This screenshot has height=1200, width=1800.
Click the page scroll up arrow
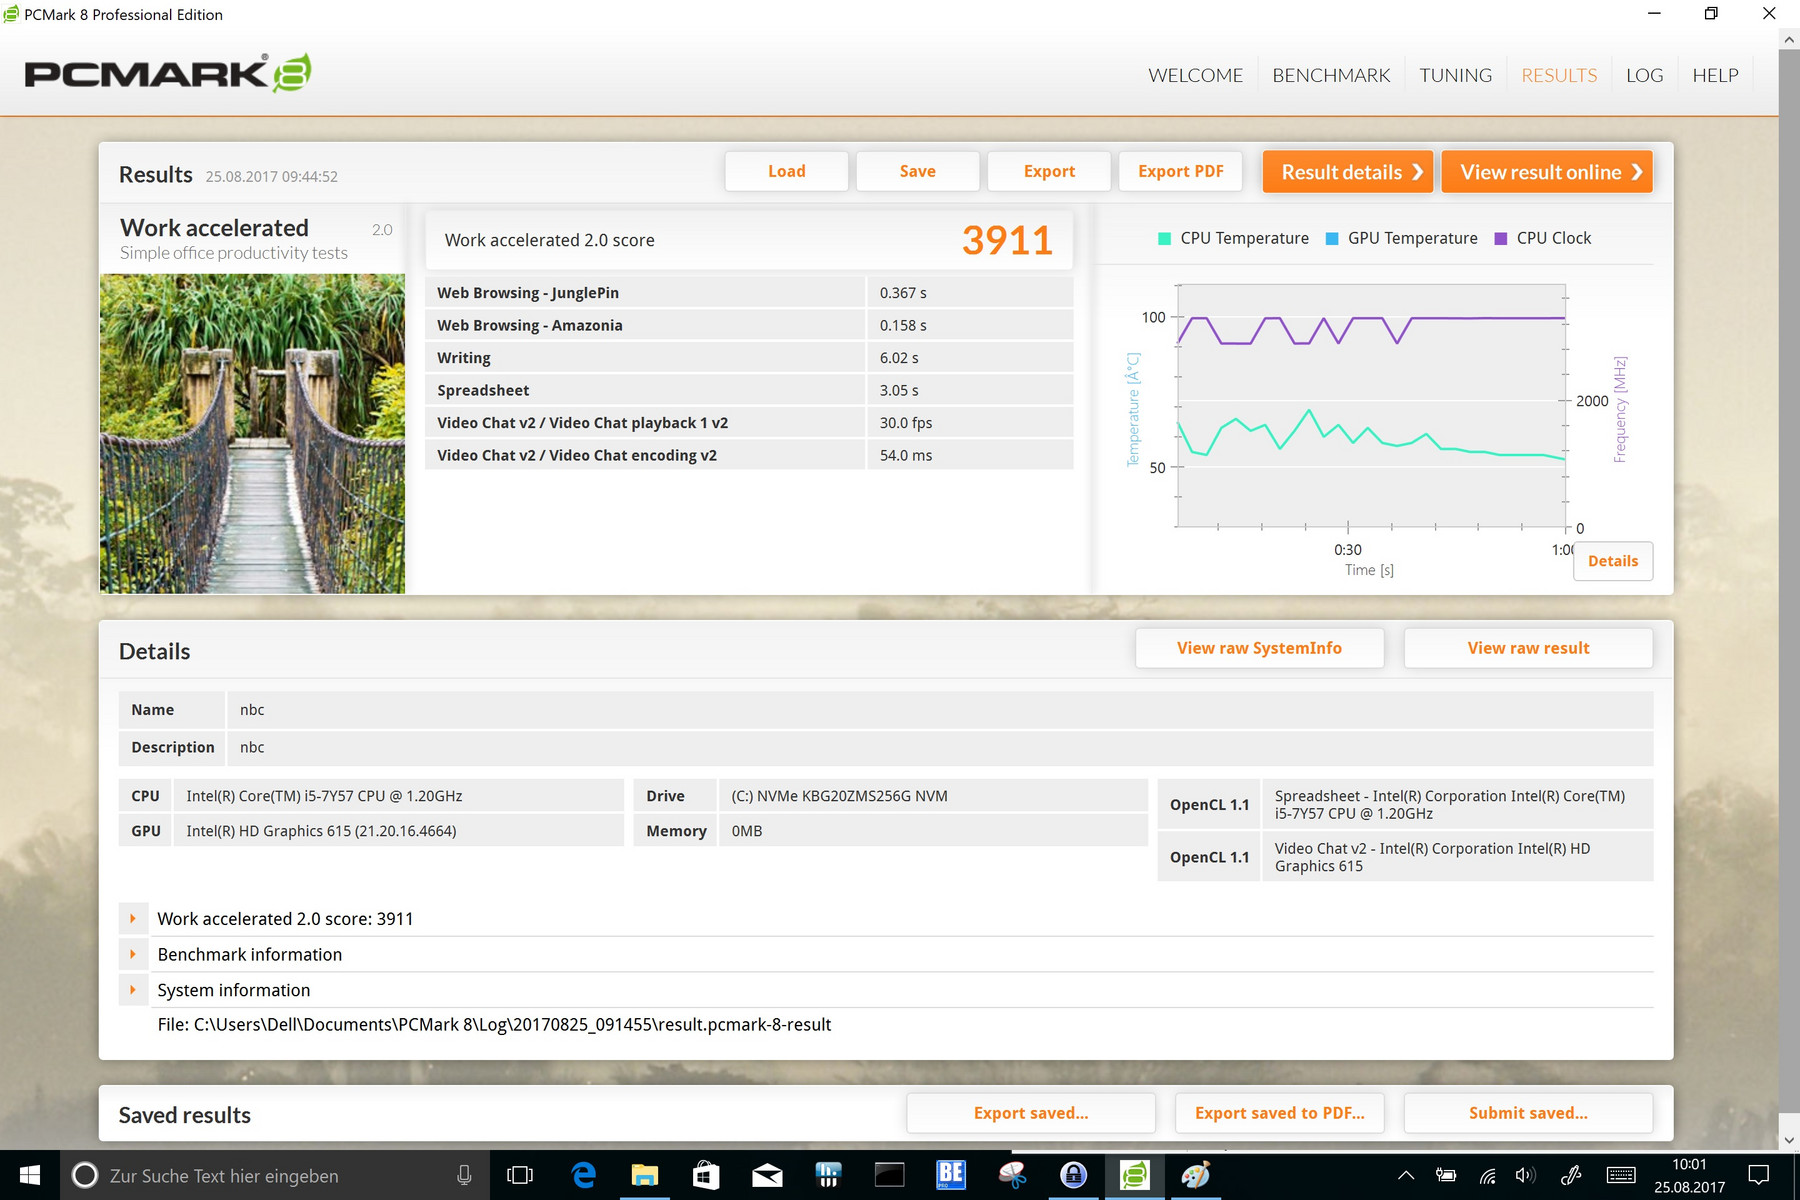1789,40
